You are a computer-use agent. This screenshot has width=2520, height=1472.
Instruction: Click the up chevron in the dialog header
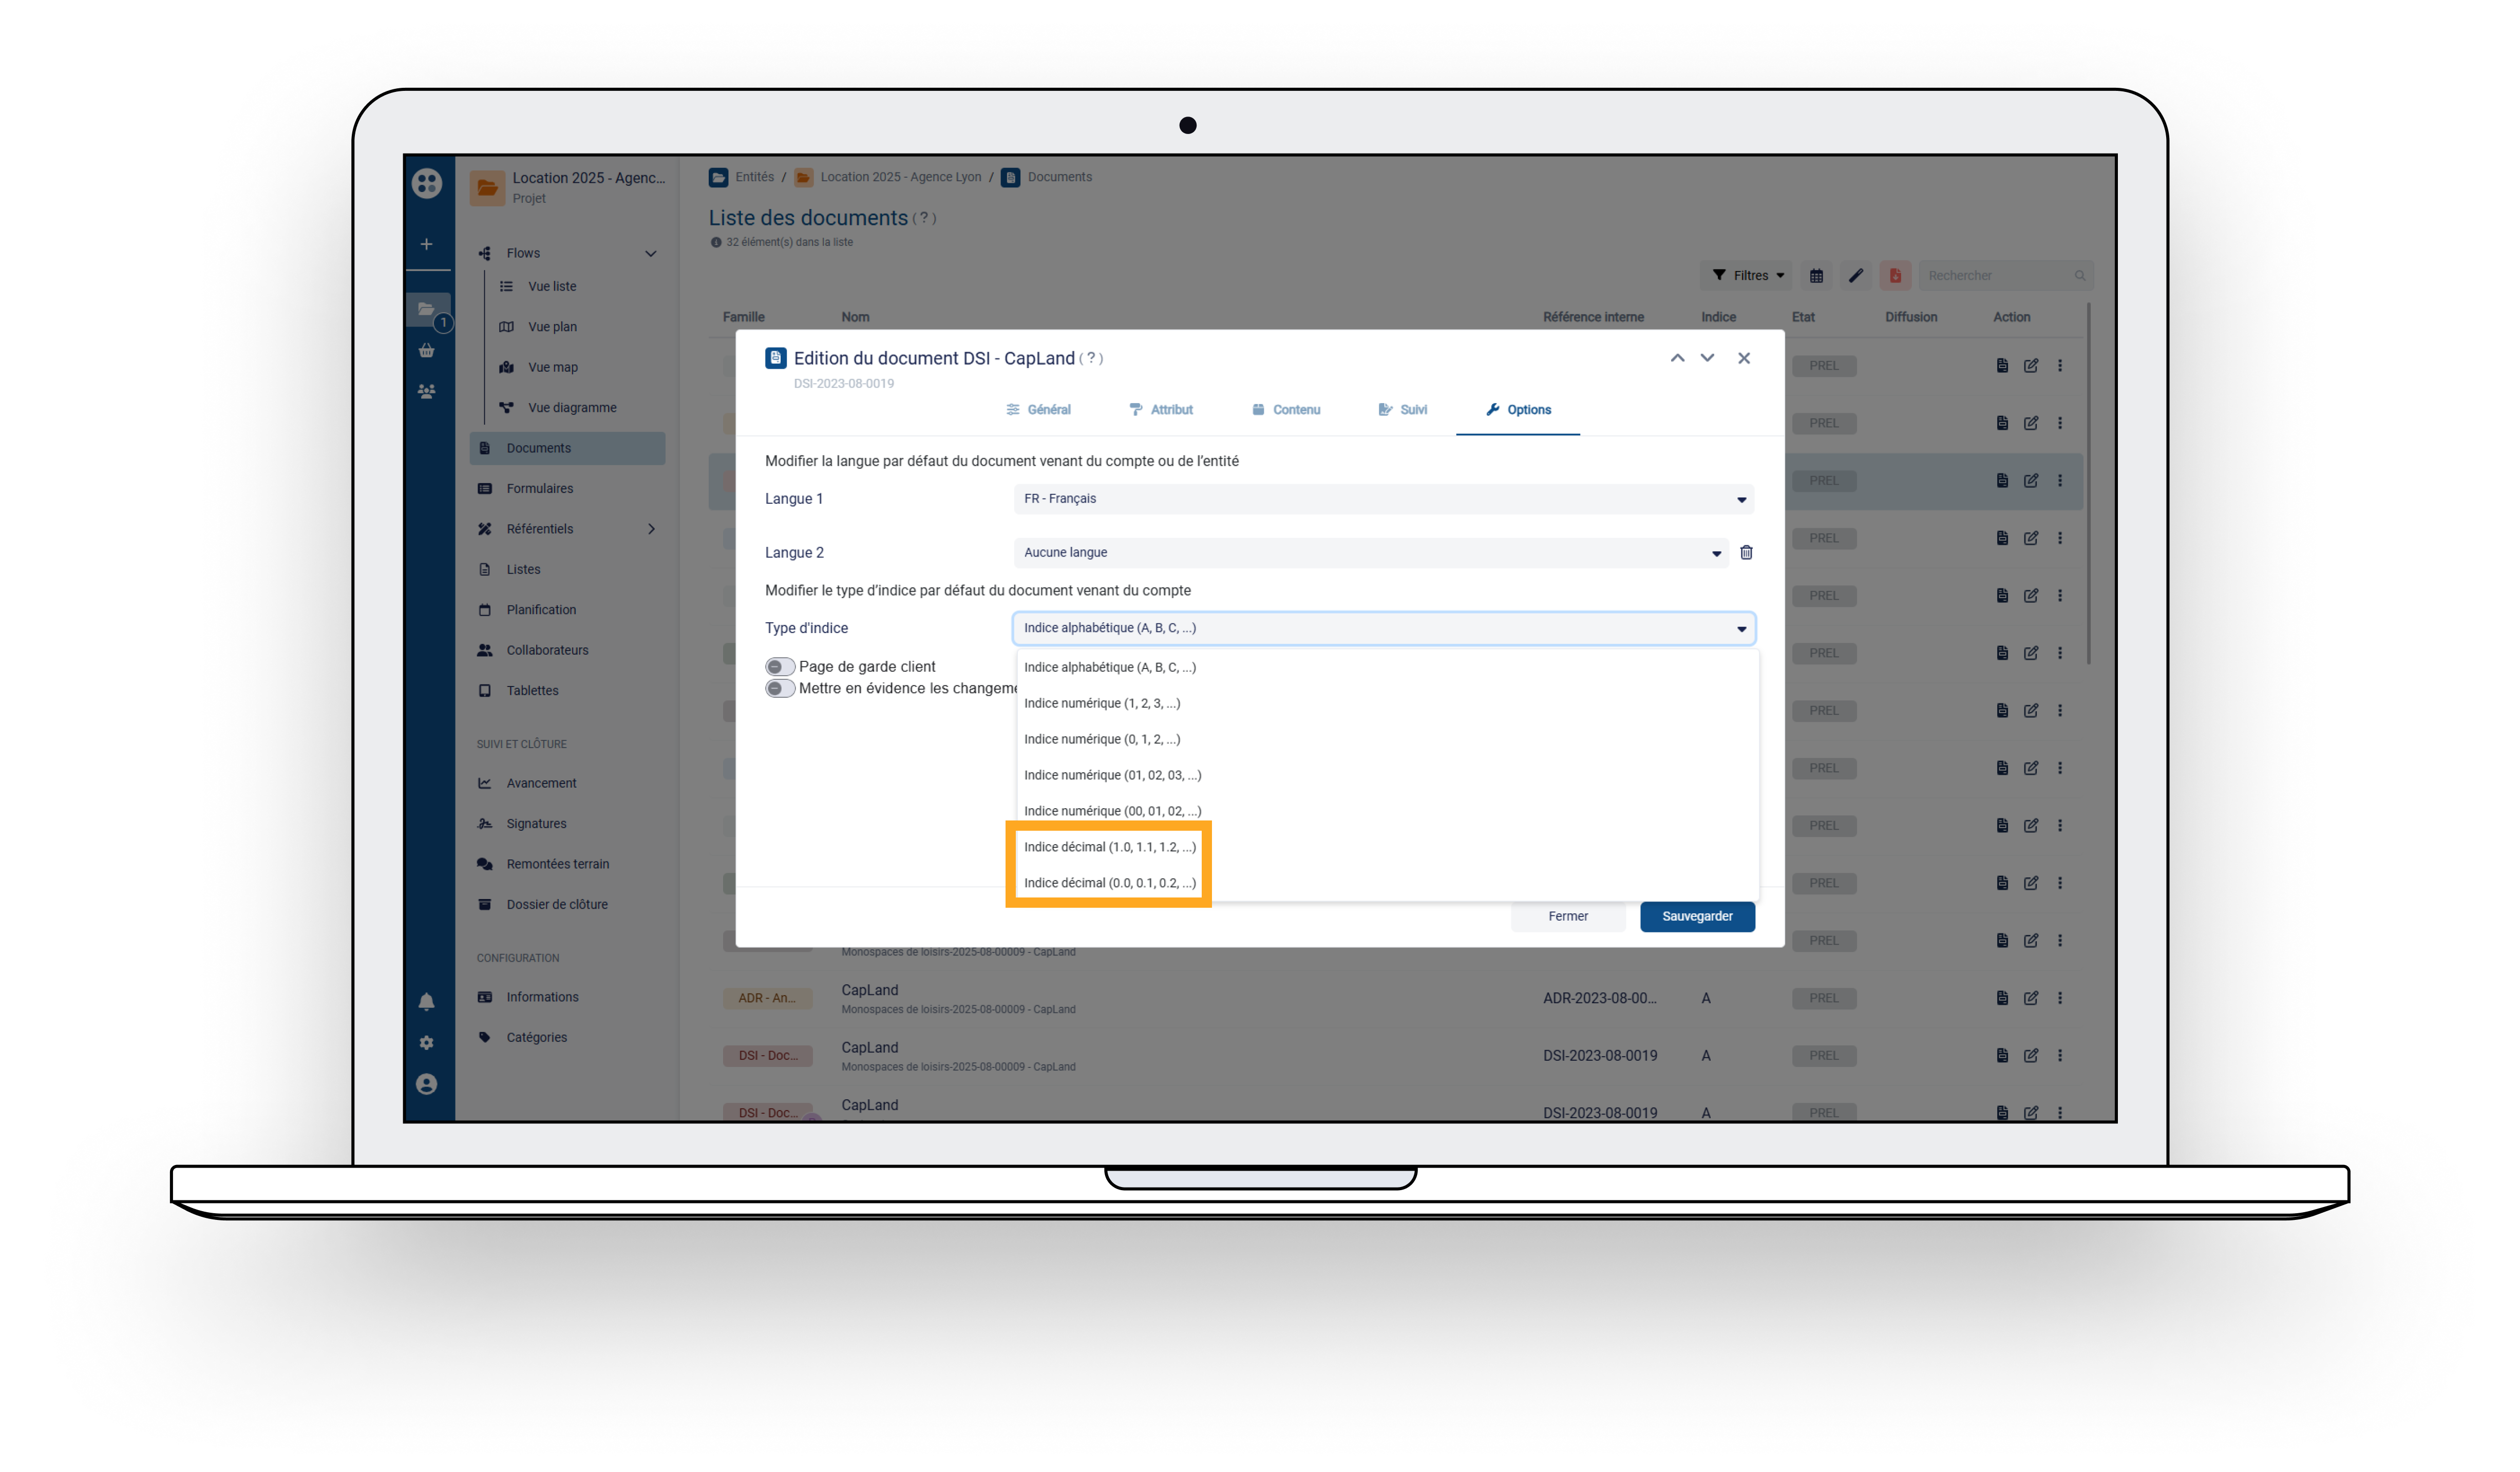point(1677,358)
